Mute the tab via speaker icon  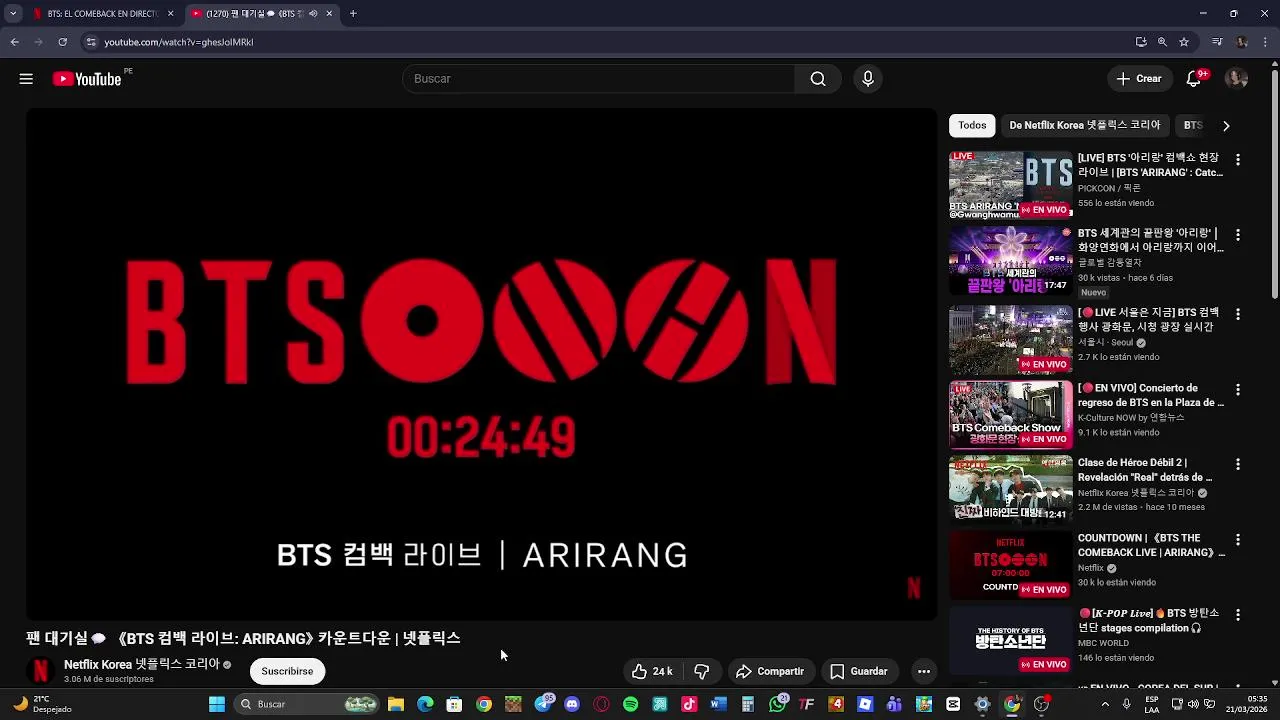313,14
